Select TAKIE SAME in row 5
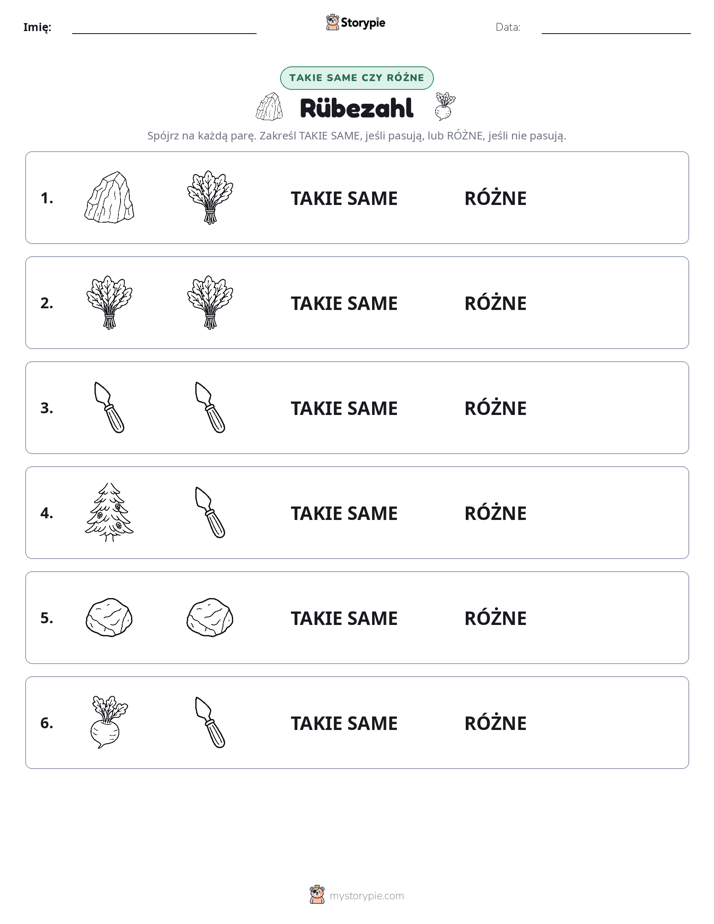This screenshot has width=714, height=924. [x=344, y=618]
